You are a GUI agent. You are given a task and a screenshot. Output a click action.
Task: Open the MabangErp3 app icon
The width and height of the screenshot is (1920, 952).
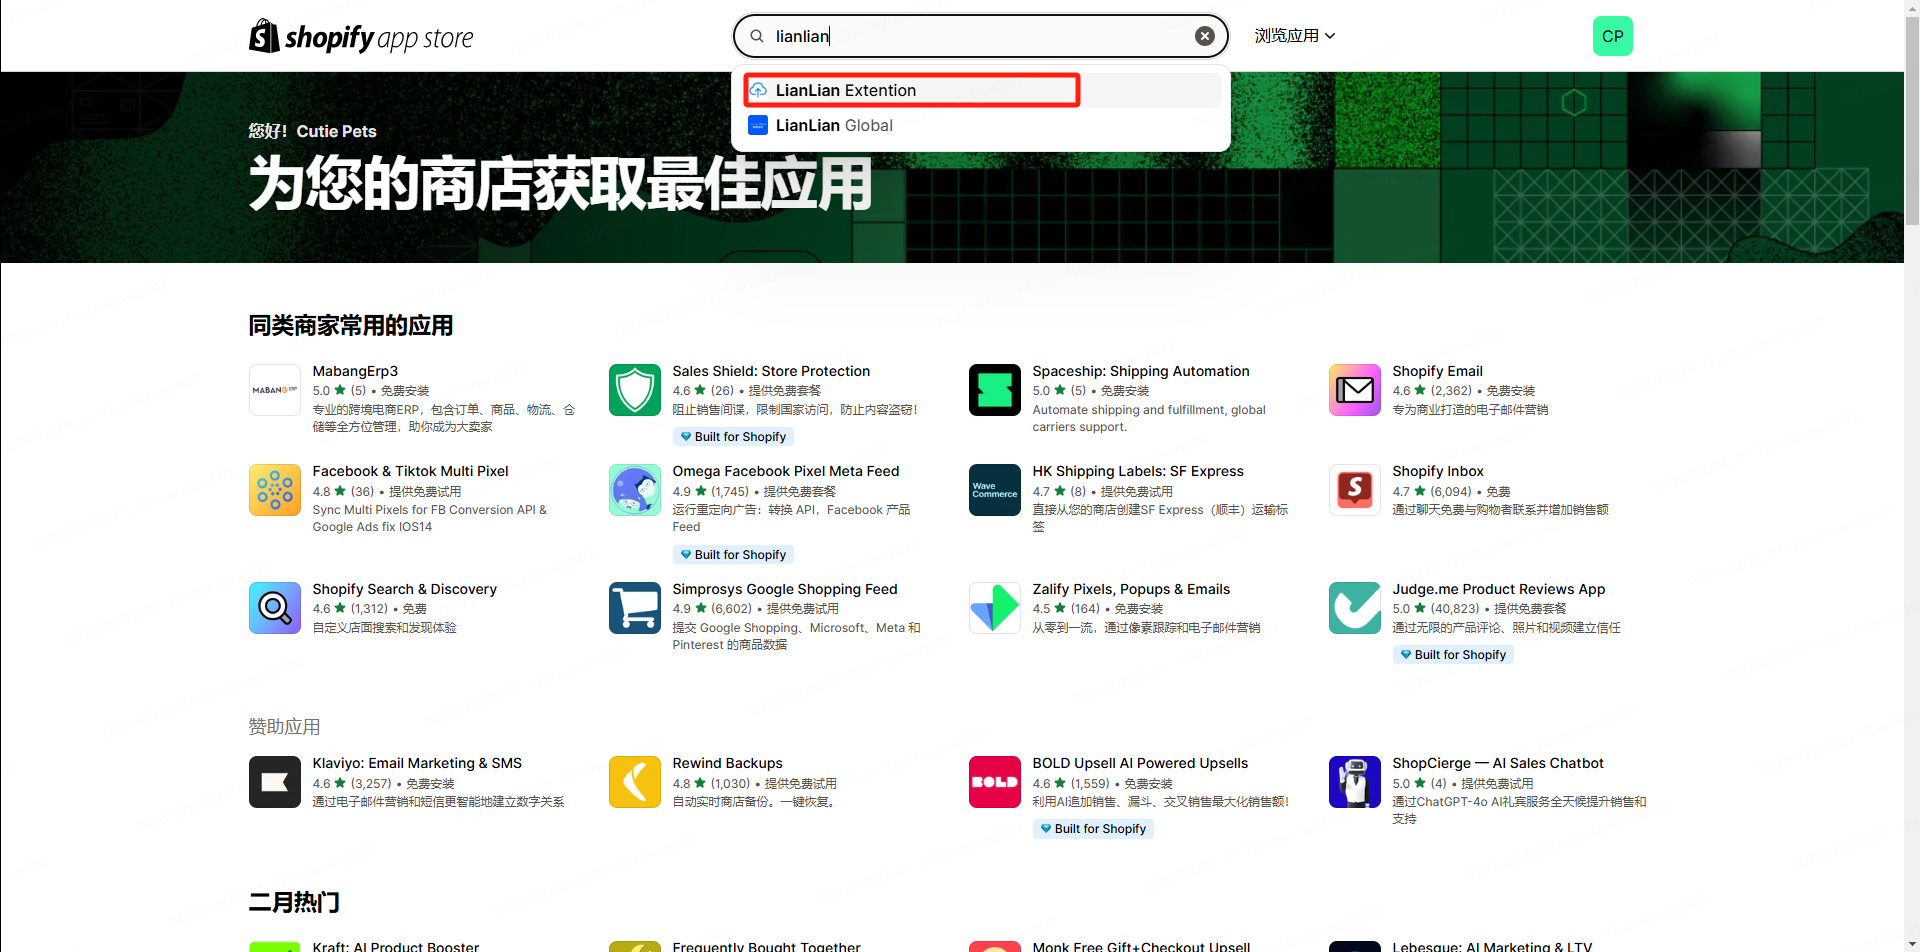[275, 390]
